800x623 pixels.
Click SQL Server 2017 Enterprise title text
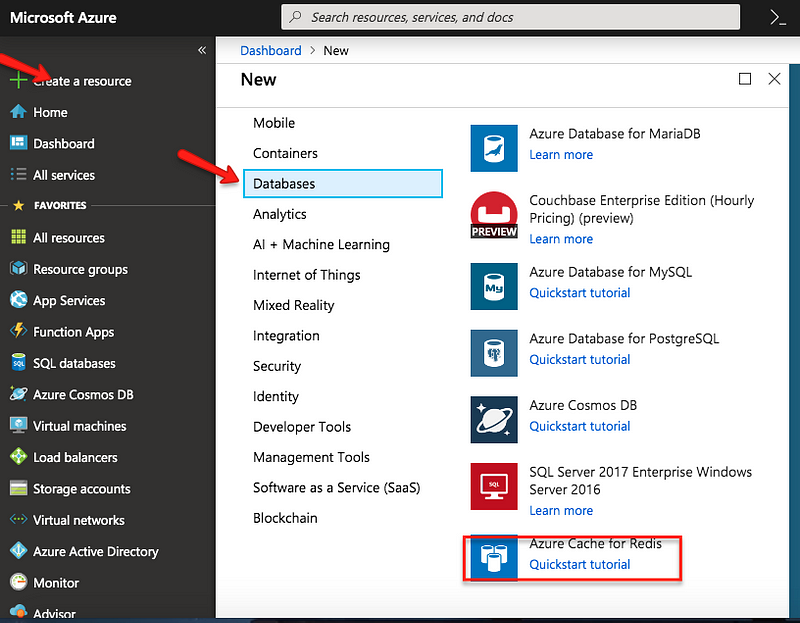640,481
